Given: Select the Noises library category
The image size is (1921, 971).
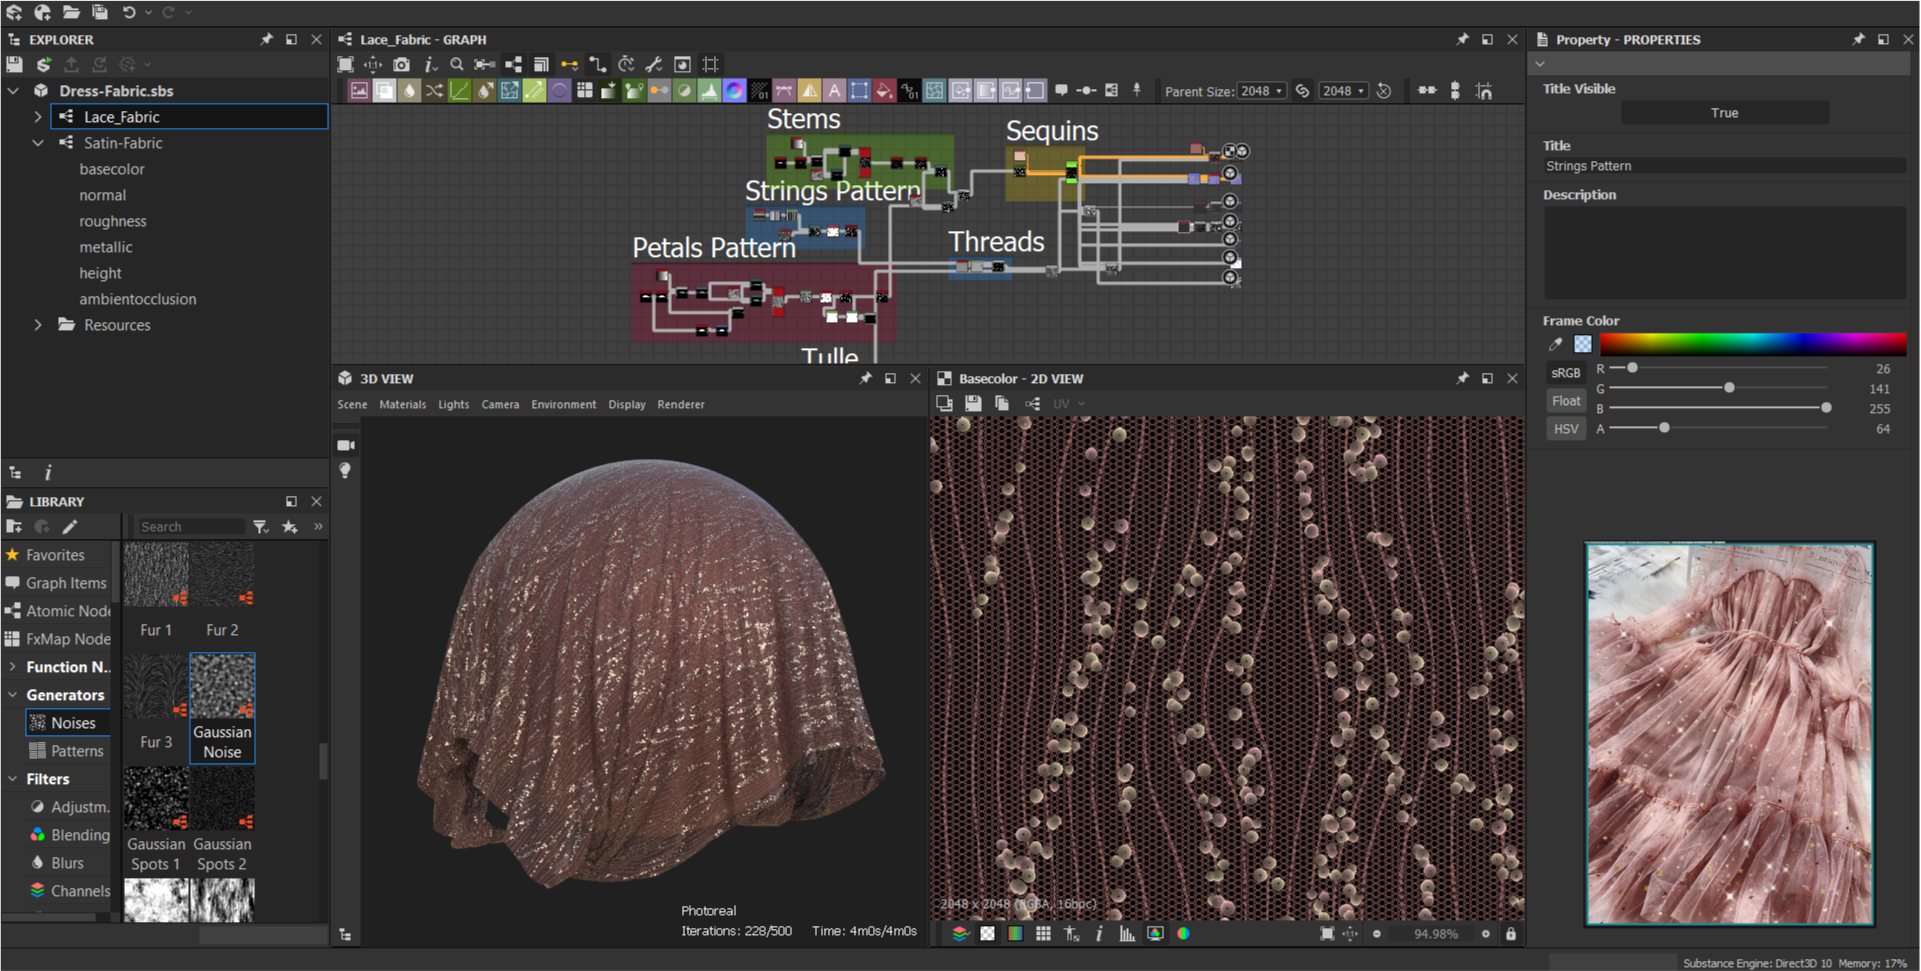Looking at the screenshot, I should (x=68, y=723).
